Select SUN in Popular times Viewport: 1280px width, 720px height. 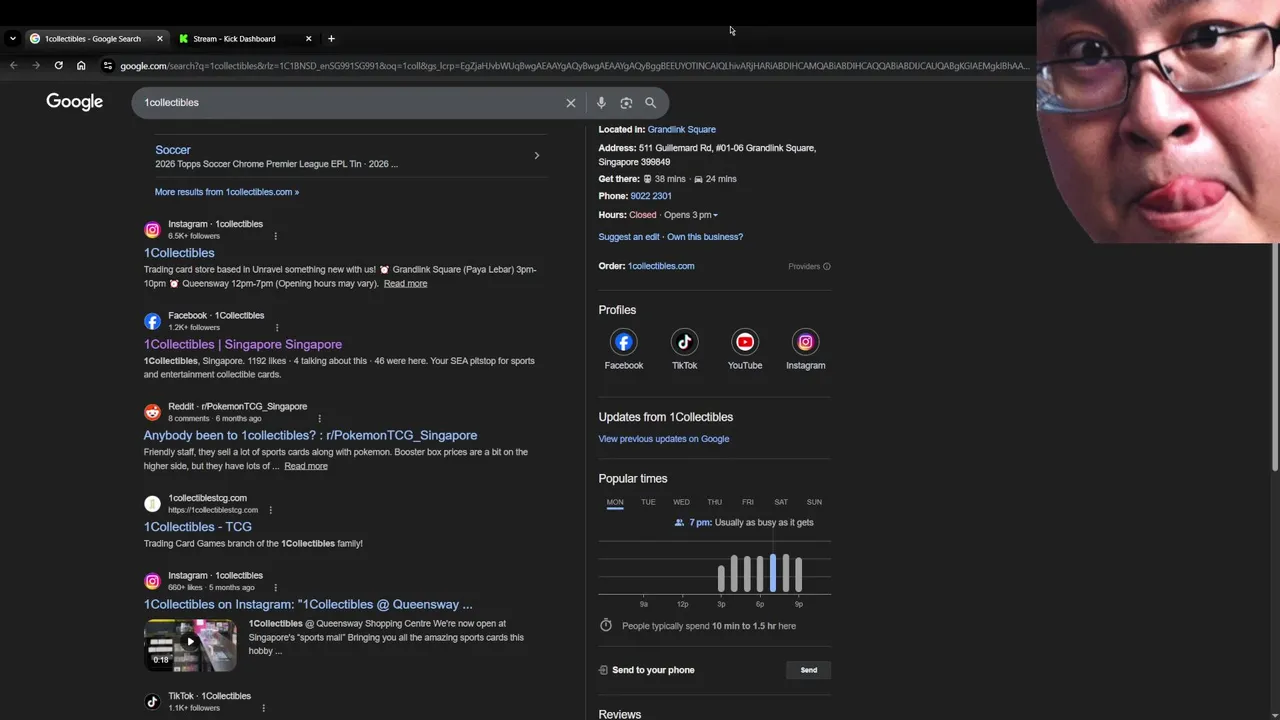tap(814, 502)
